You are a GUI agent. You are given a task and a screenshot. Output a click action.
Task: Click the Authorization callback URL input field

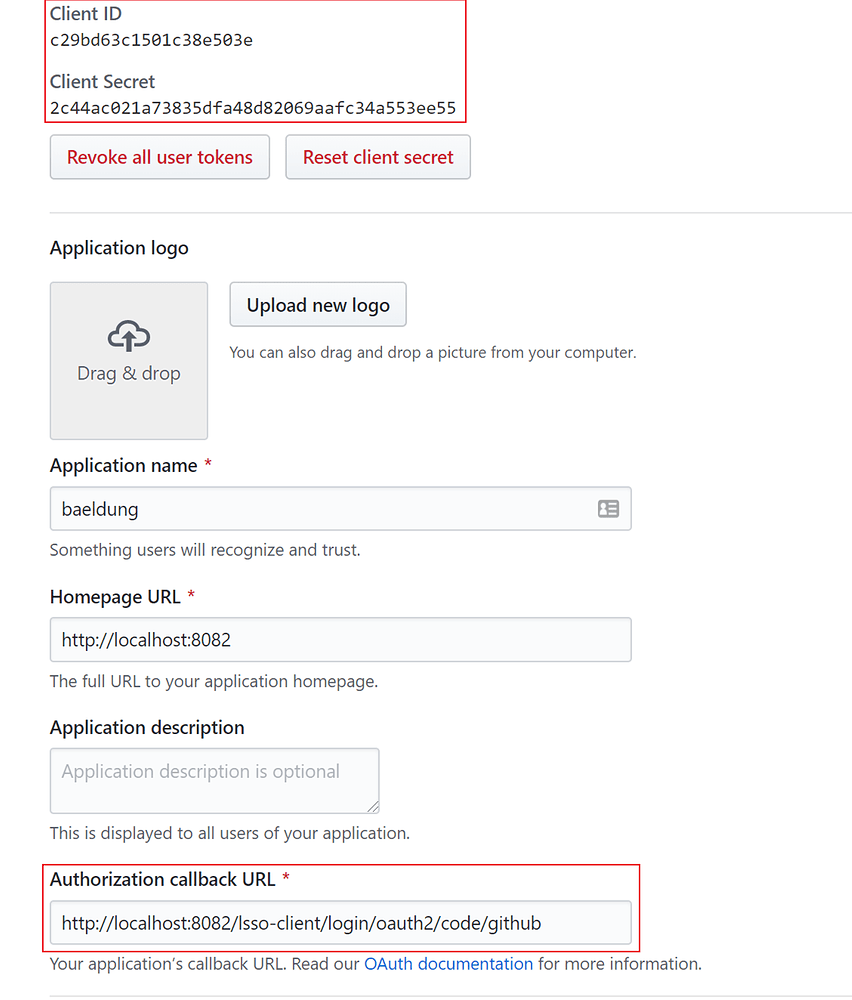coord(341,923)
